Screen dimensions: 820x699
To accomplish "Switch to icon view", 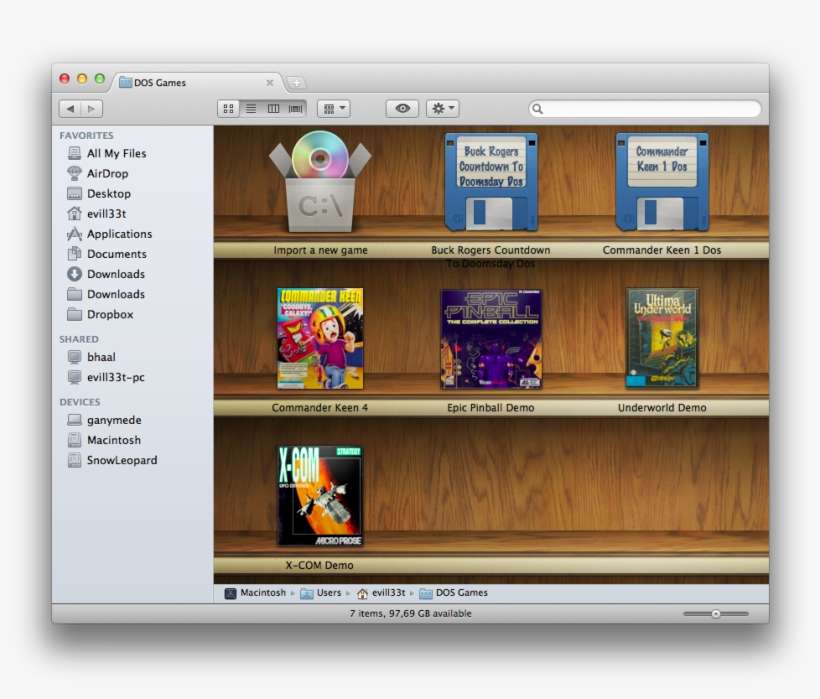I will click(x=229, y=109).
